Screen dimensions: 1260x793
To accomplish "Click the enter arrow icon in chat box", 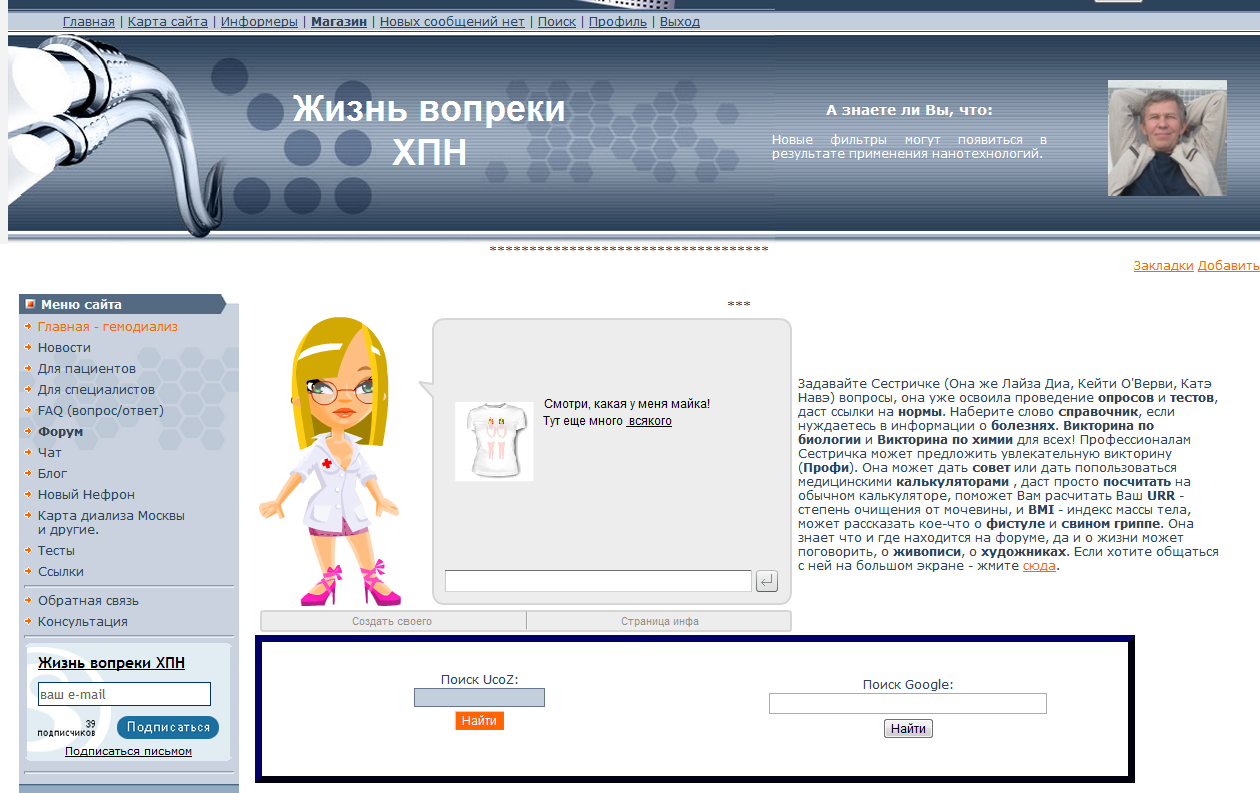I will coord(766,581).
